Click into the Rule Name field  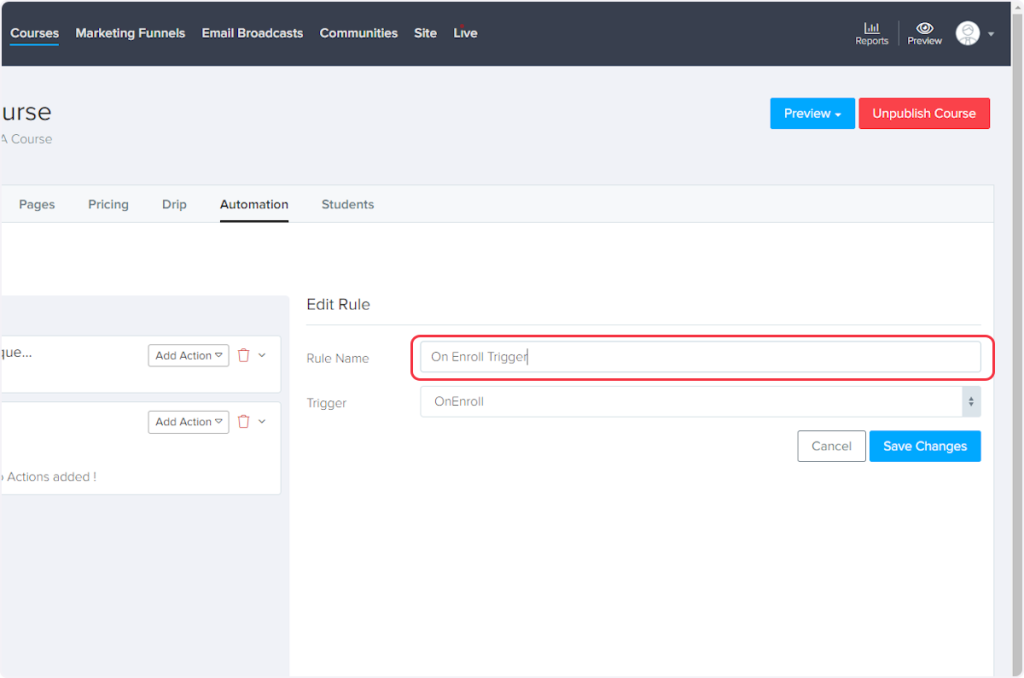[700, 357]
